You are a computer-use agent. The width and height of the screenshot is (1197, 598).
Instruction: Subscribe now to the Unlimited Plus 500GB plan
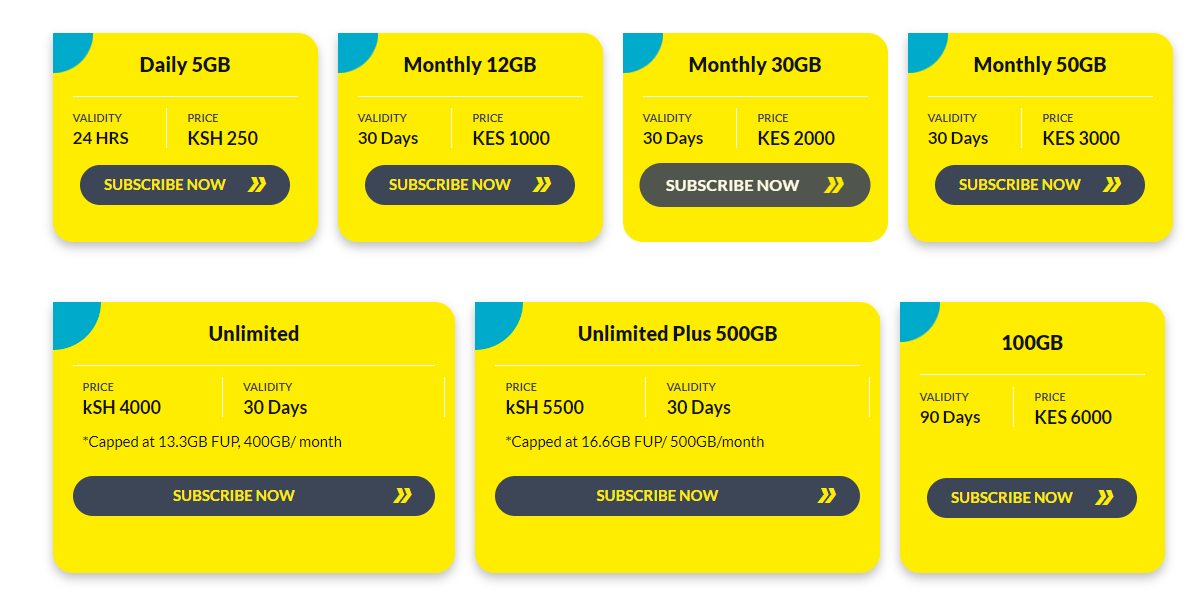click(x=677, y=495)
